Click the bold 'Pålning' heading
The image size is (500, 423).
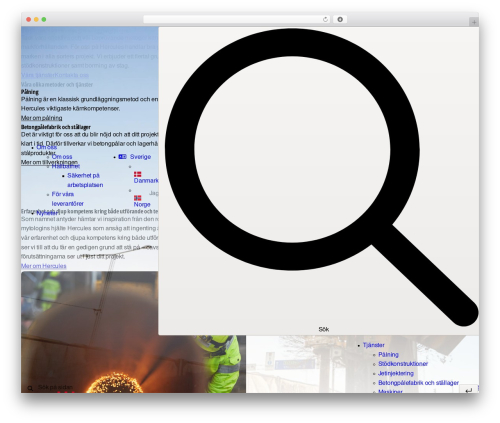point(30,92)
